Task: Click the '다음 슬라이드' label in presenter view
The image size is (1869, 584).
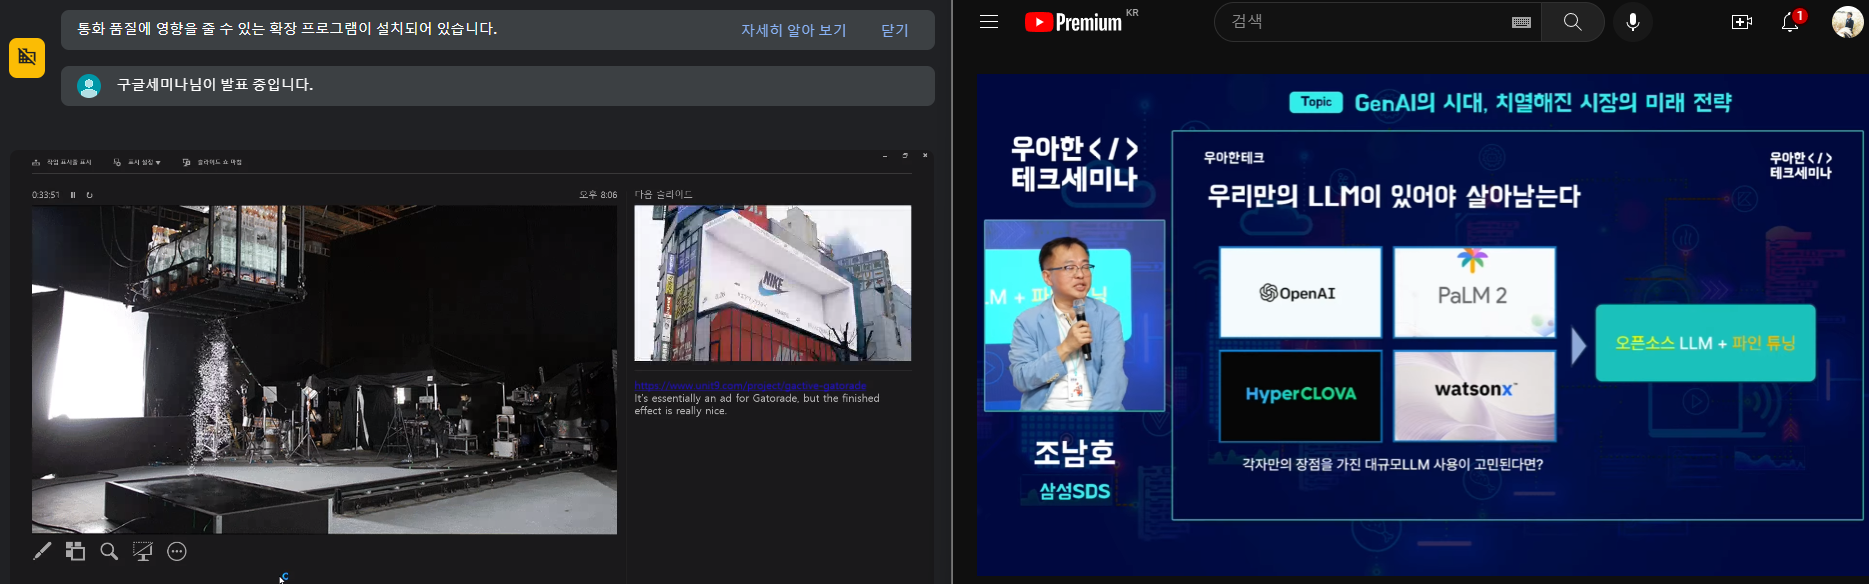Action: pos(663,195)
